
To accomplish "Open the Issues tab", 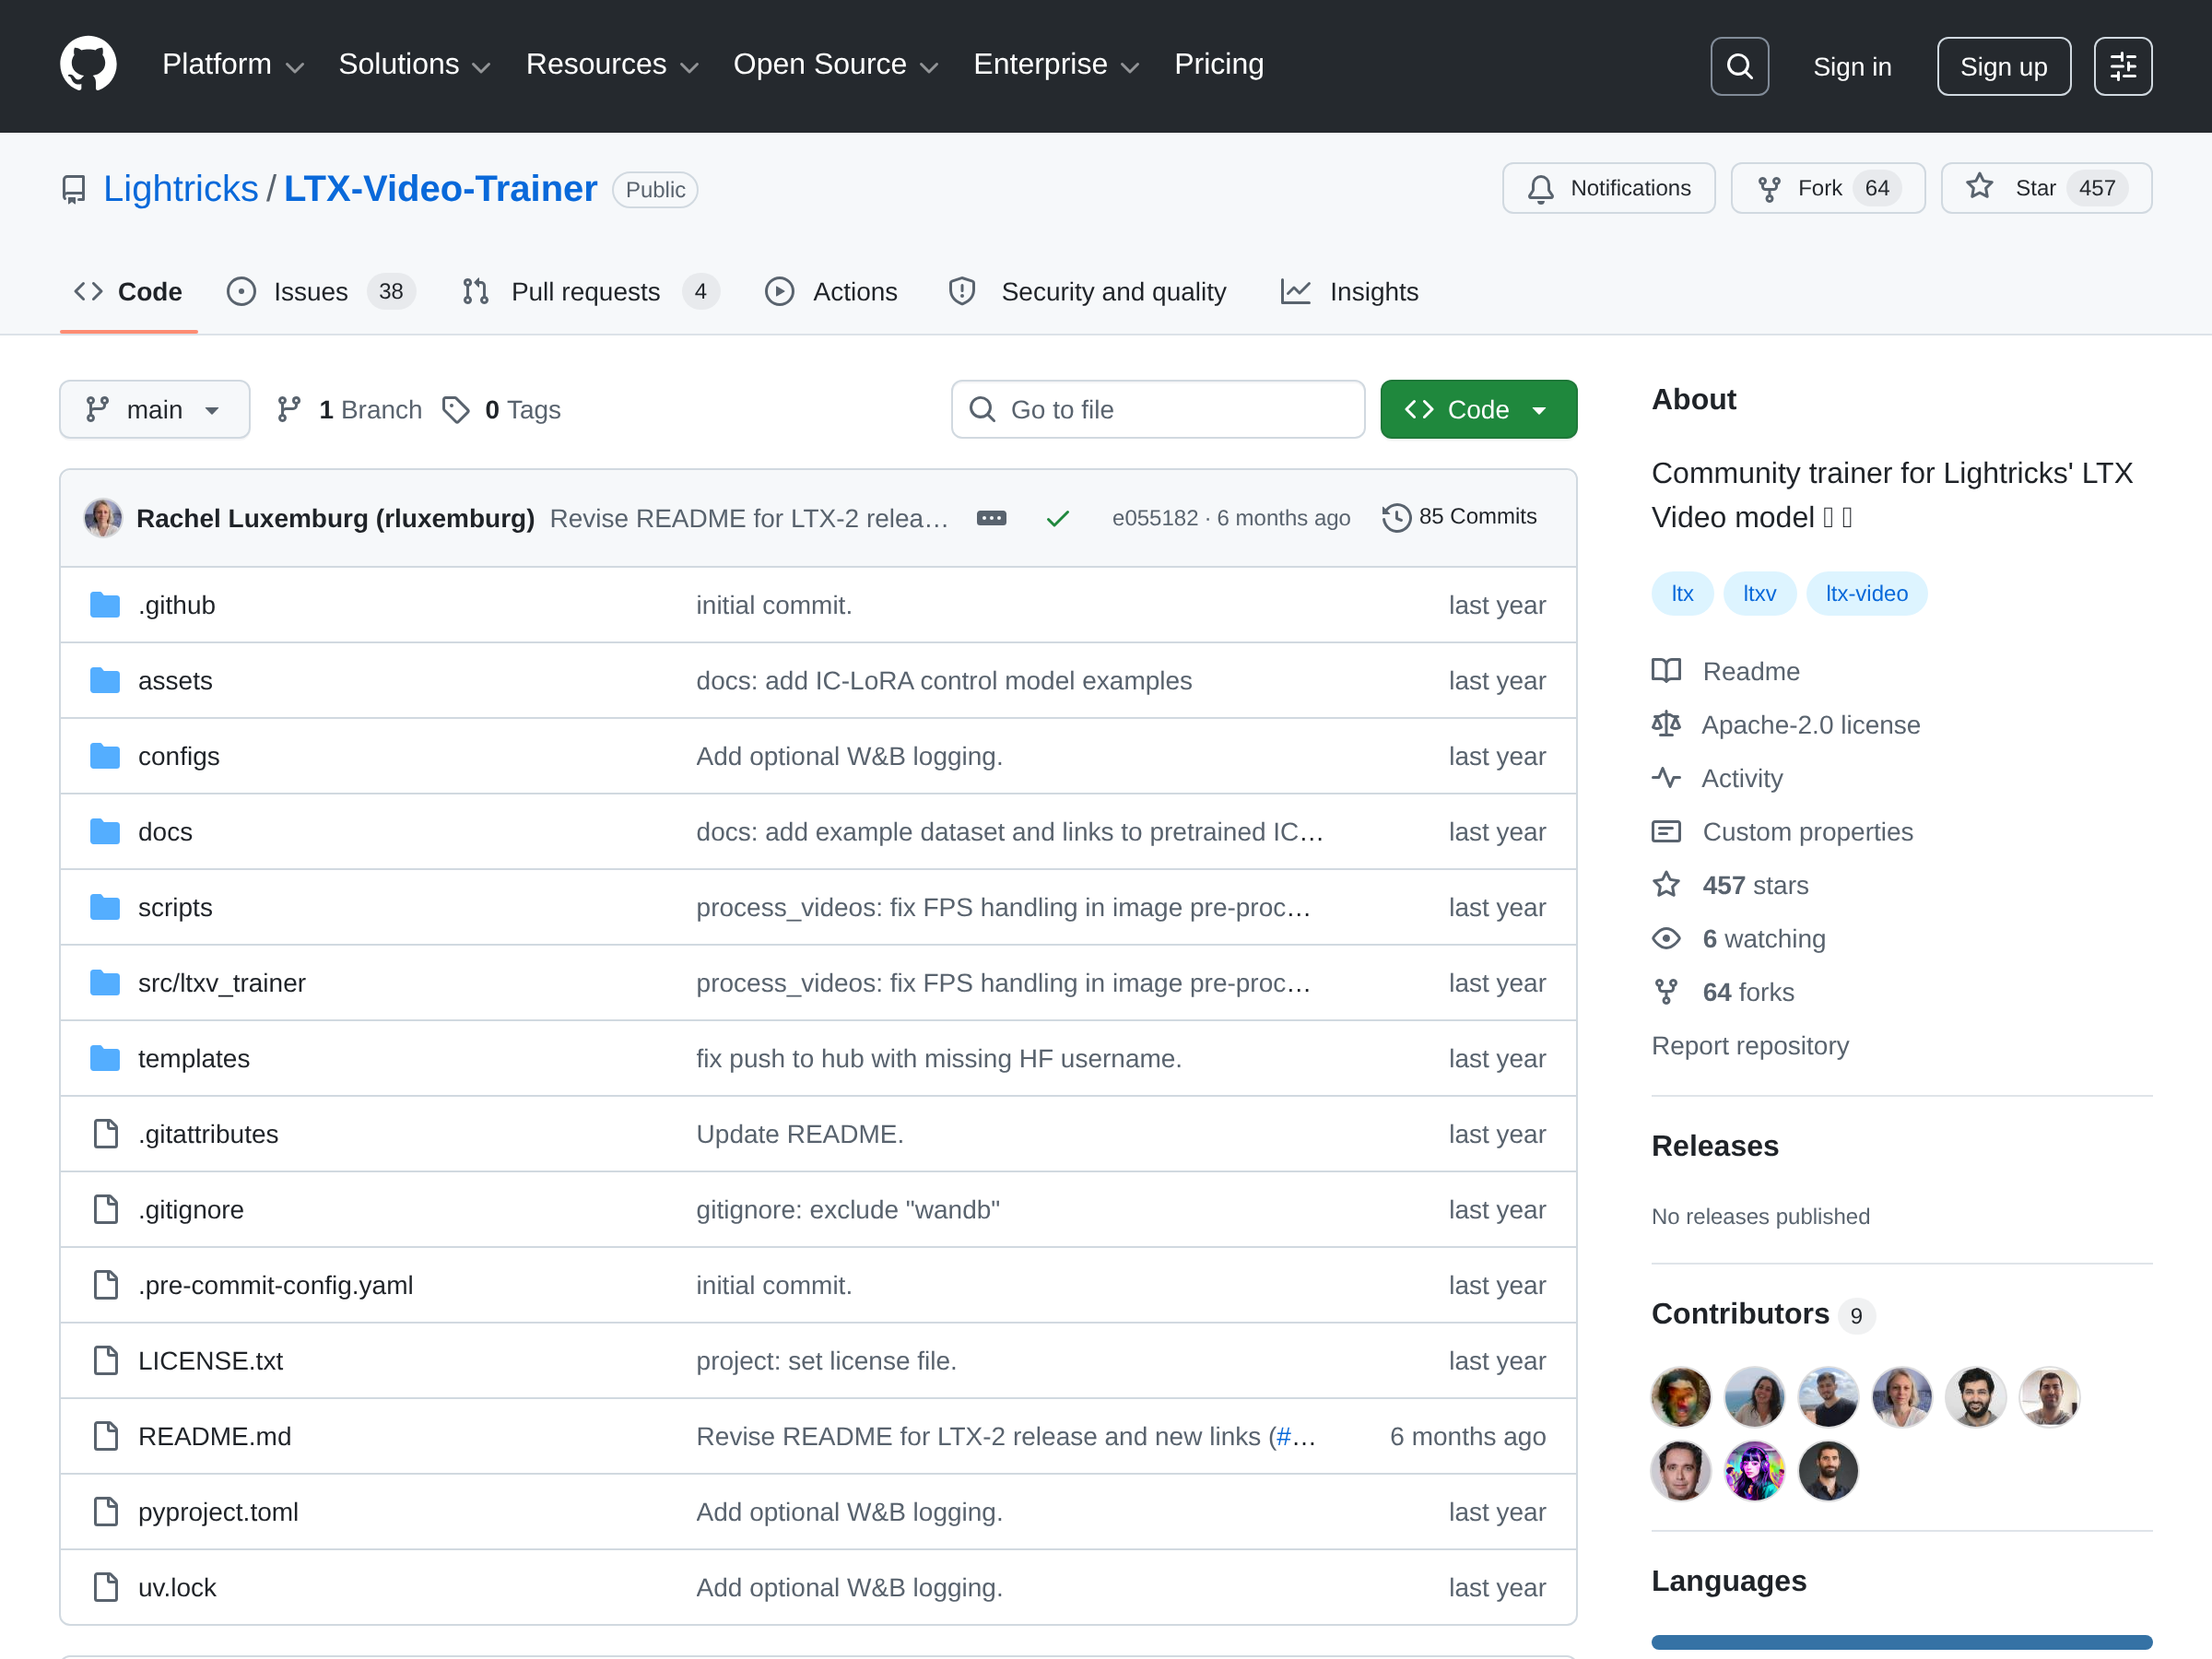I will click(321, 292).
